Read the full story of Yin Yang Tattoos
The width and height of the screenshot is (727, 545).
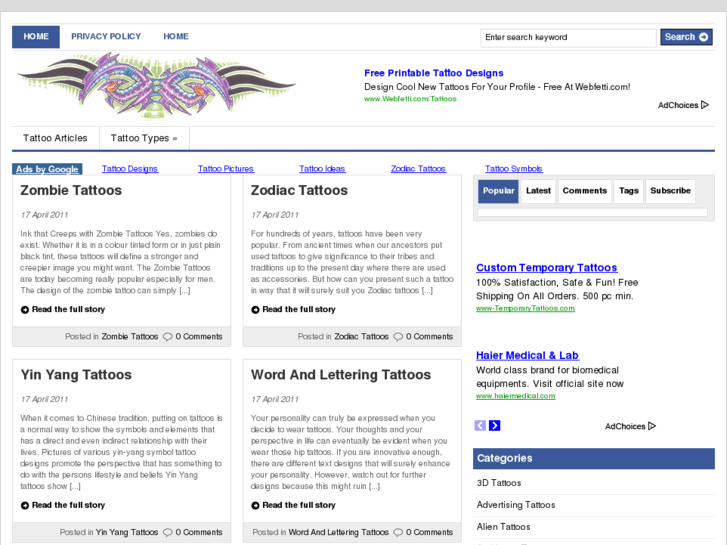point(68,505)
